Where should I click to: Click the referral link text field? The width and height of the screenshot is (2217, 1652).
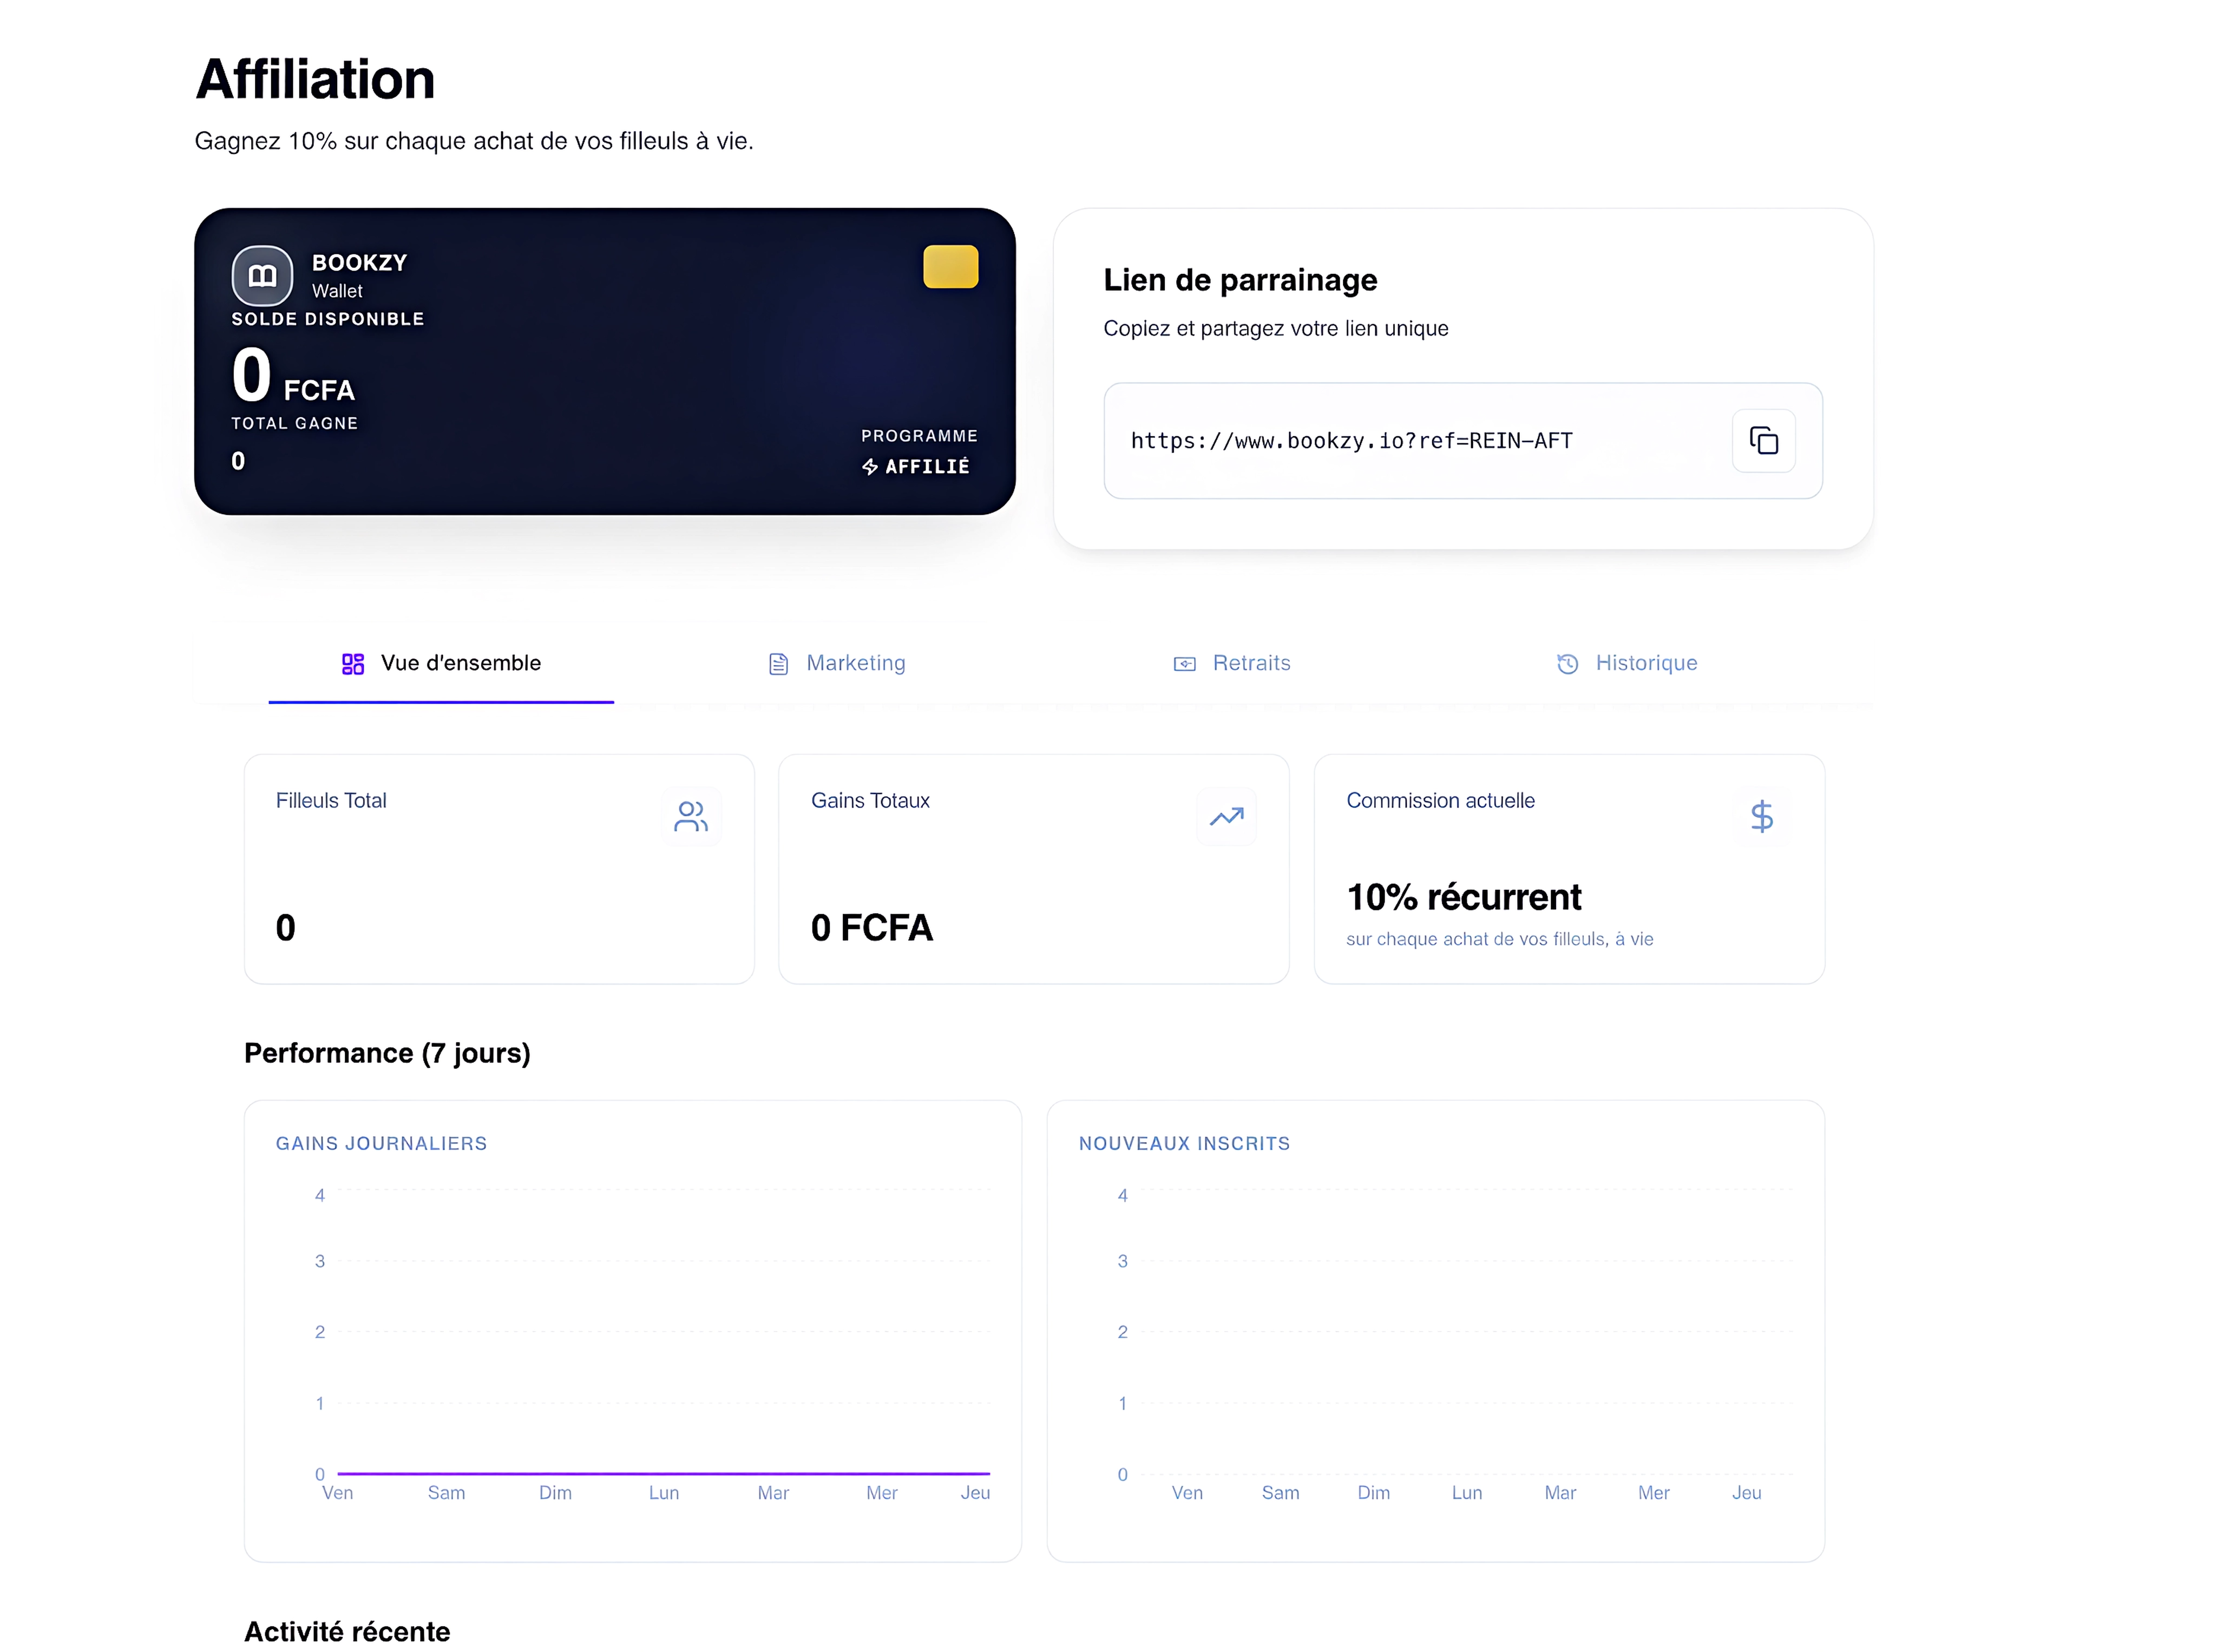pyautogui.click(x=1462, y=441)
